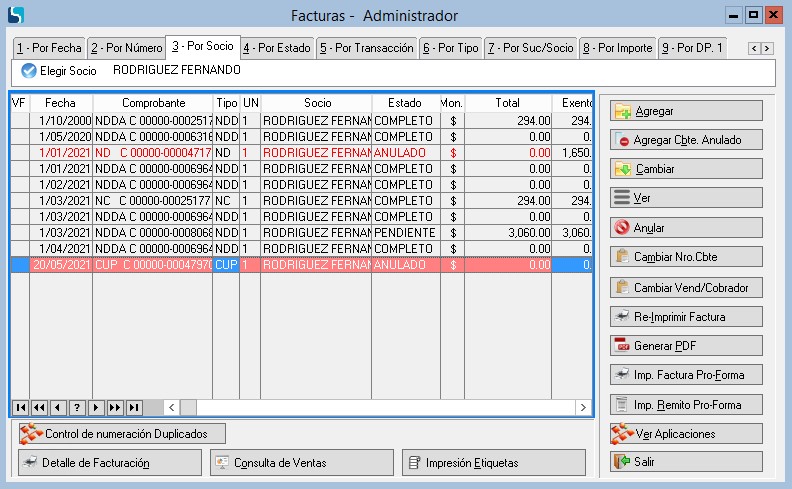This screenshot has height=489, width=792.
Task: Select the PENDIENTE invoice row
Action: pyautogui.click(x=300, y=232)
